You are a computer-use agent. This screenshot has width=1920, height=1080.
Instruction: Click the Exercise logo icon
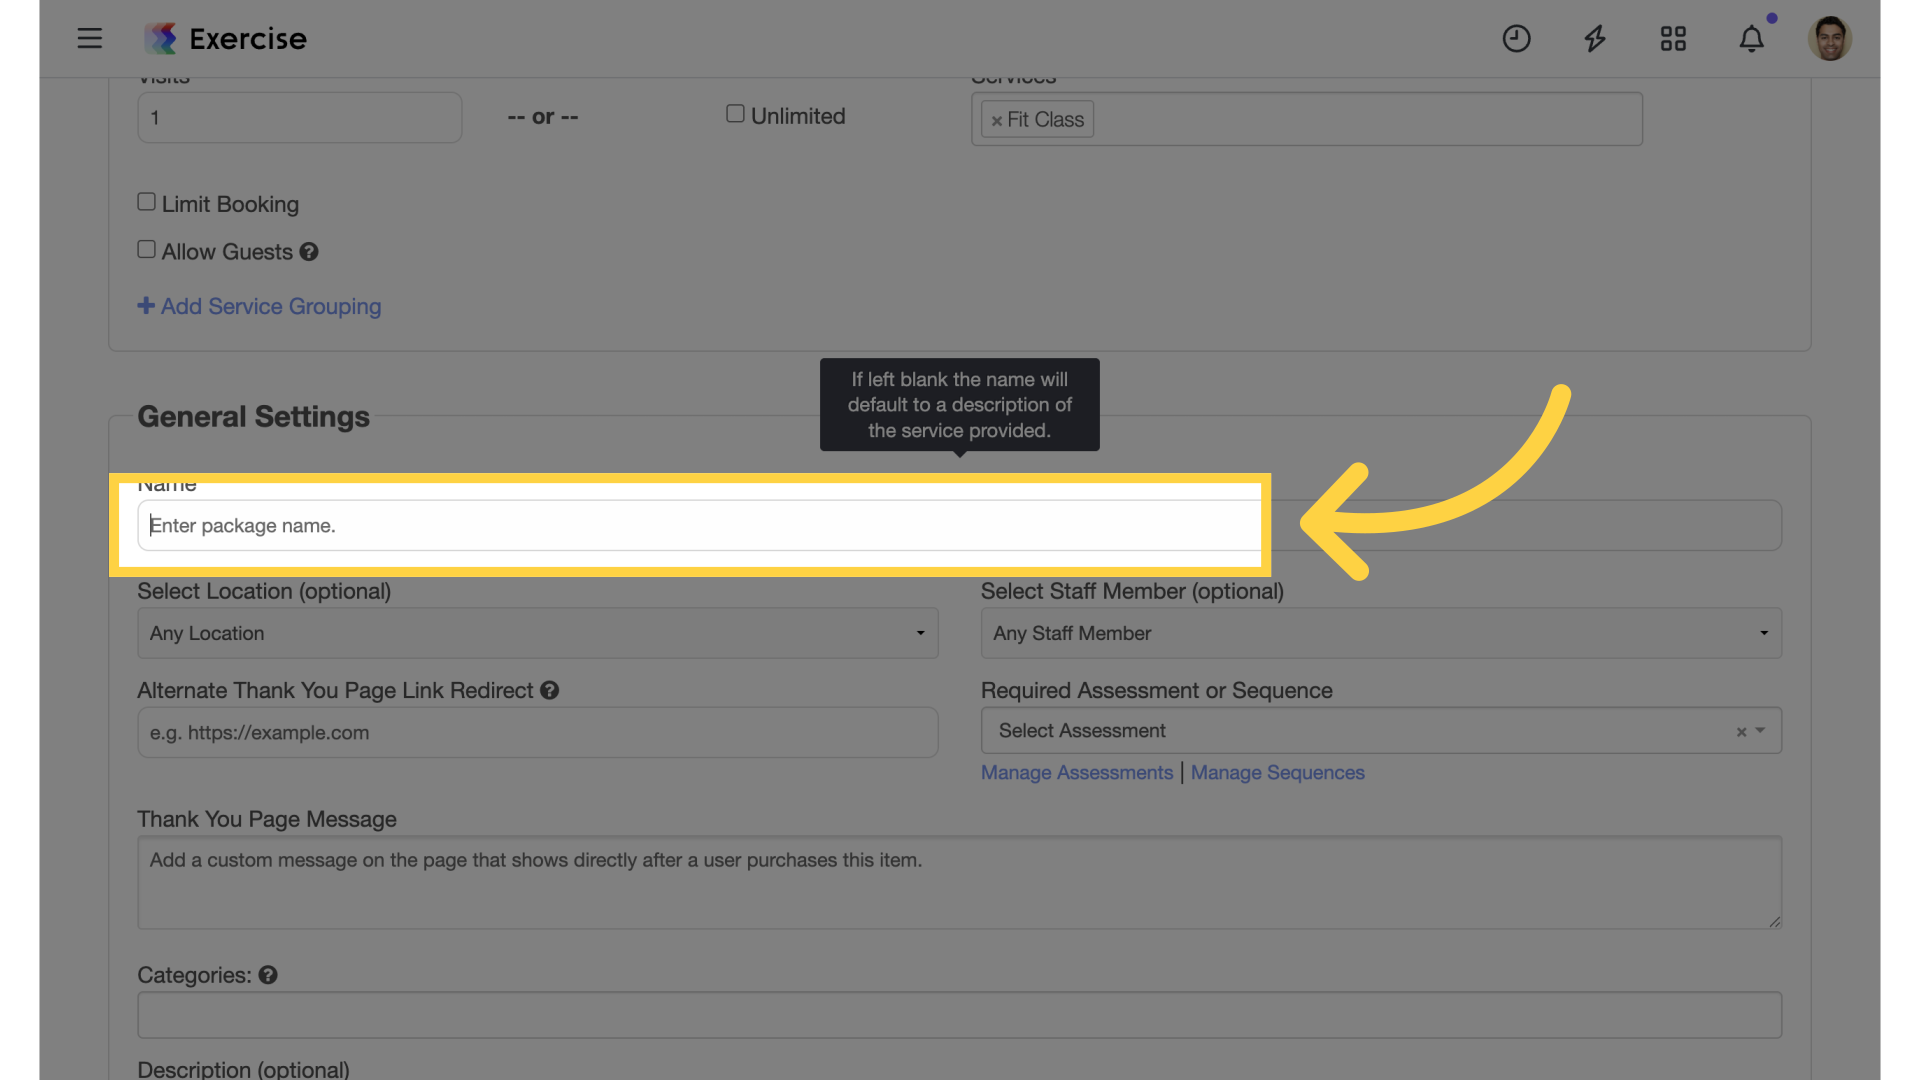pos(160,38)
